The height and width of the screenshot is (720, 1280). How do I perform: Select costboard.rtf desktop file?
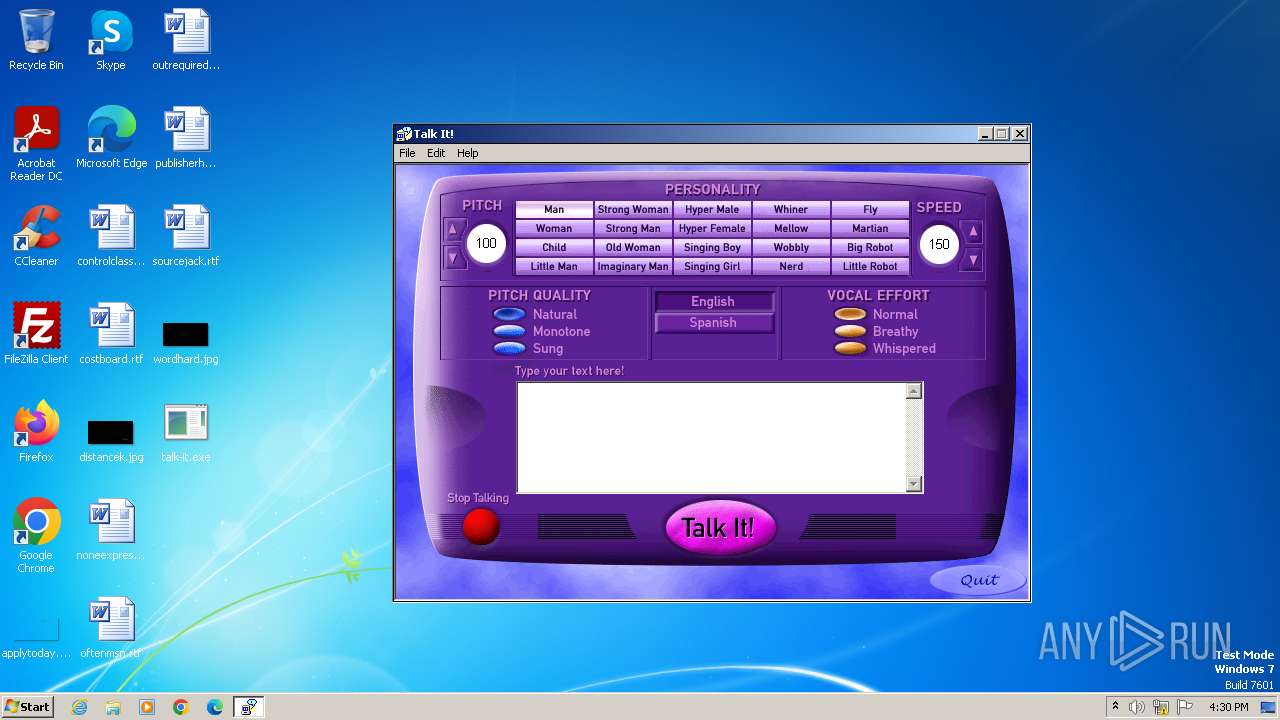pos(111,334)
